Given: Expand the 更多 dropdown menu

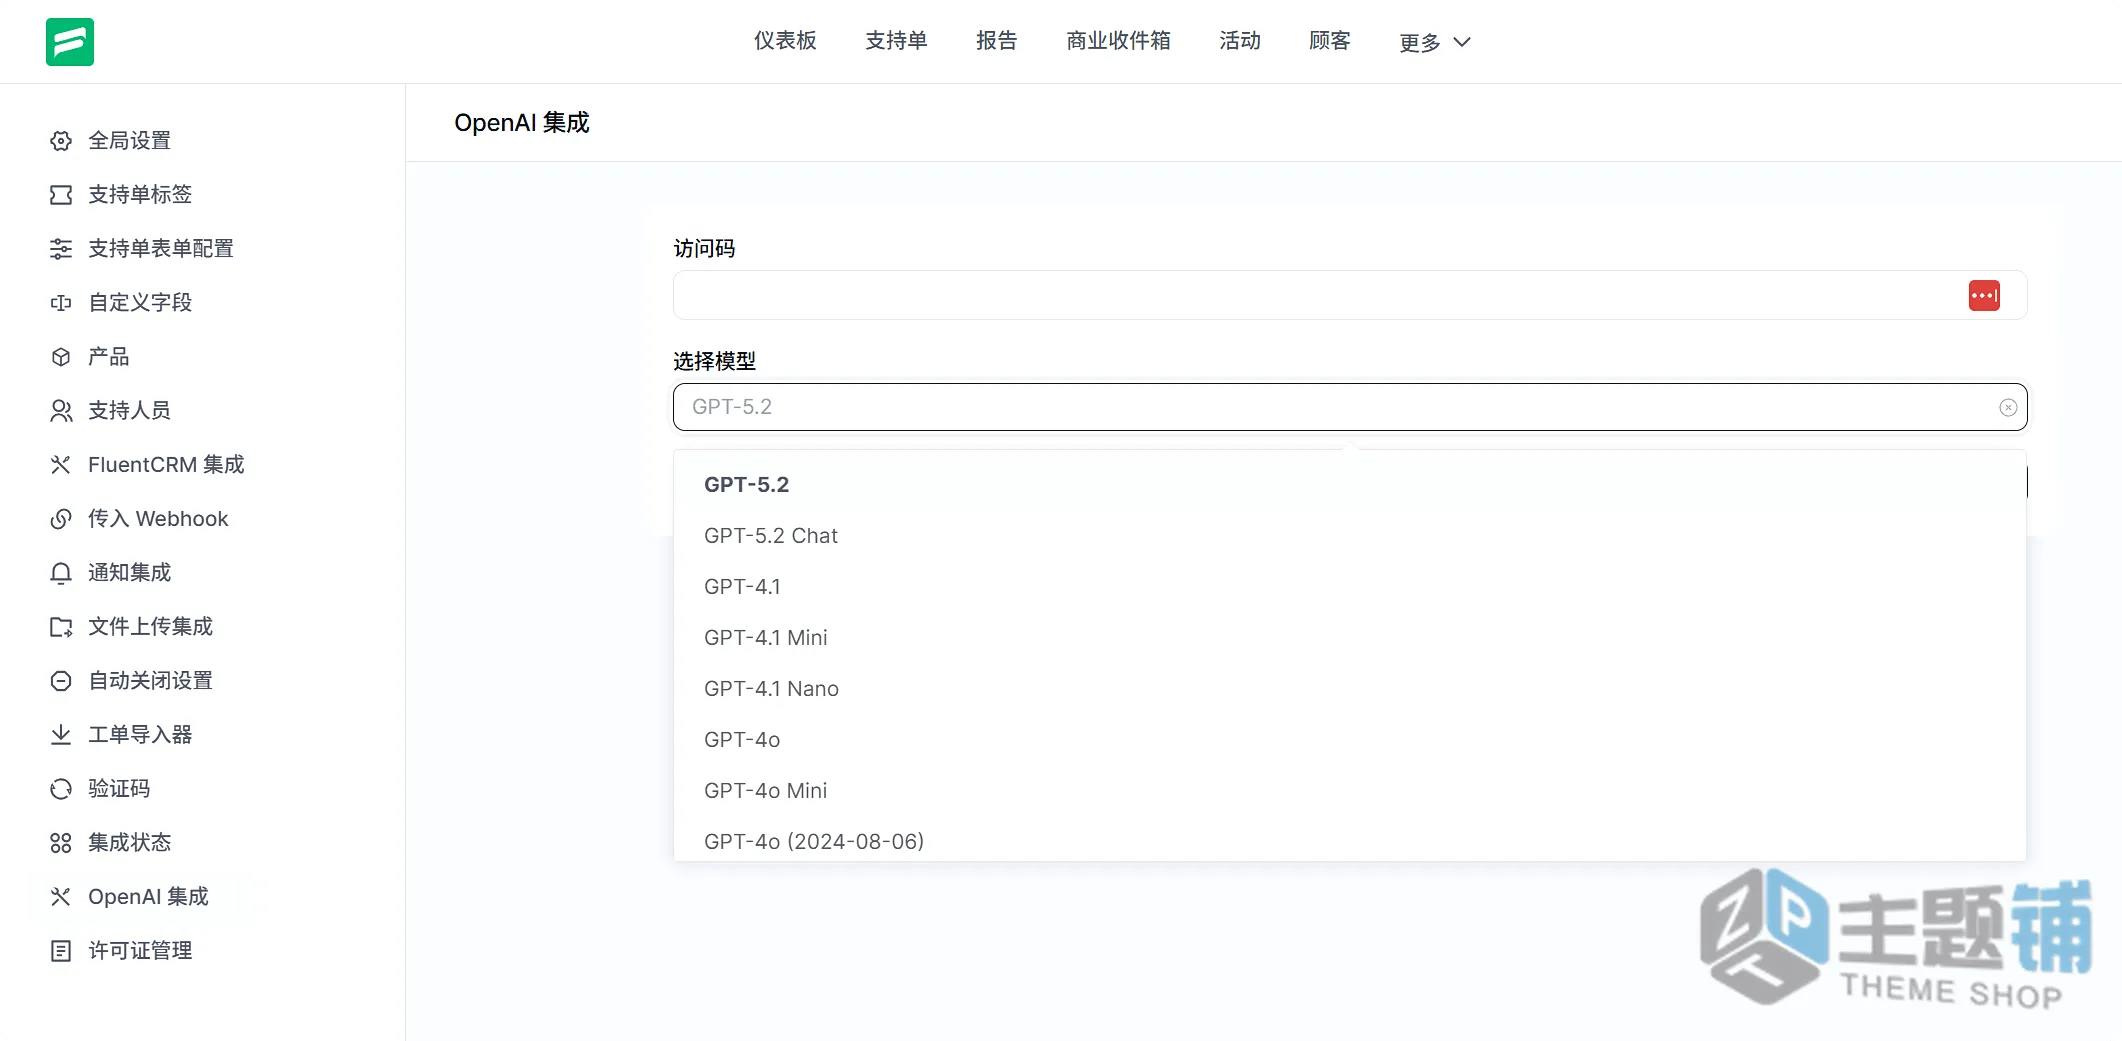Looking at the screenshot, I should click(x=1434, y=42).
